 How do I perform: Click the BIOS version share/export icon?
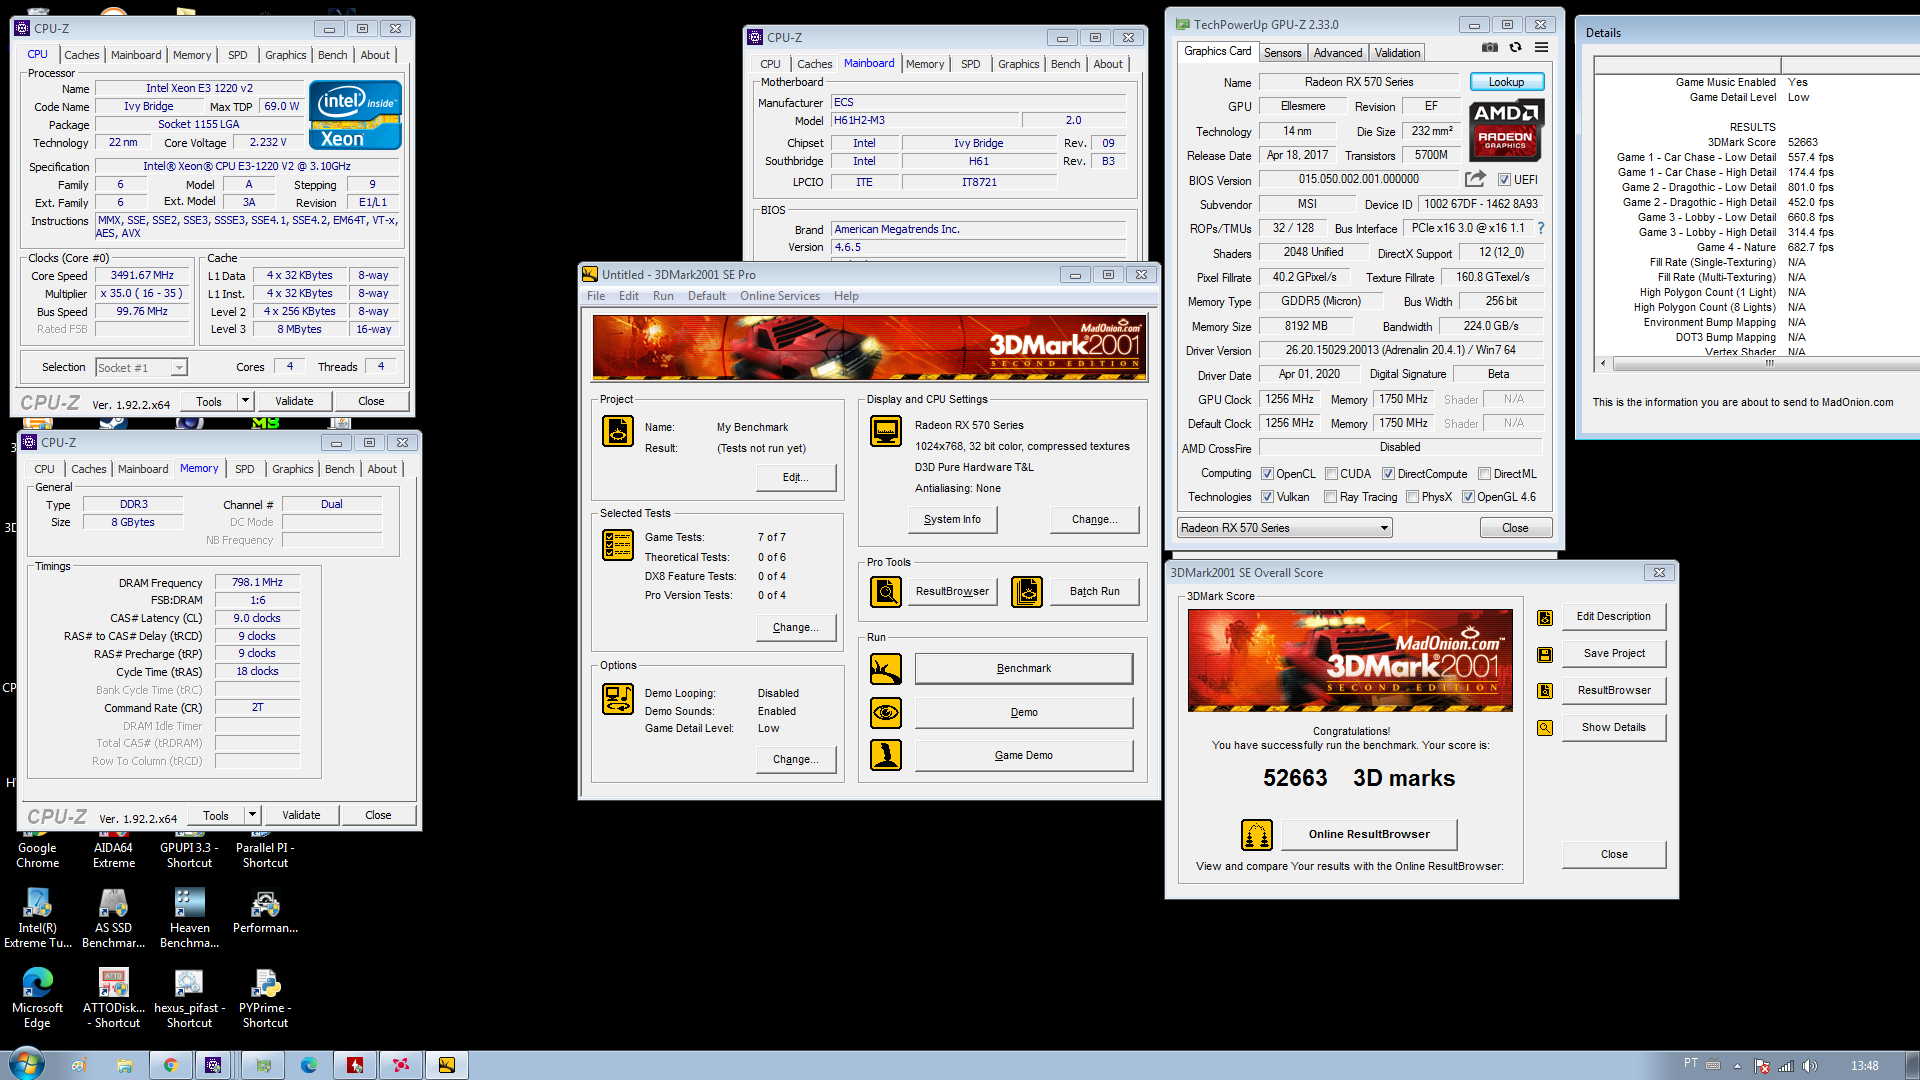[1475, 179]
